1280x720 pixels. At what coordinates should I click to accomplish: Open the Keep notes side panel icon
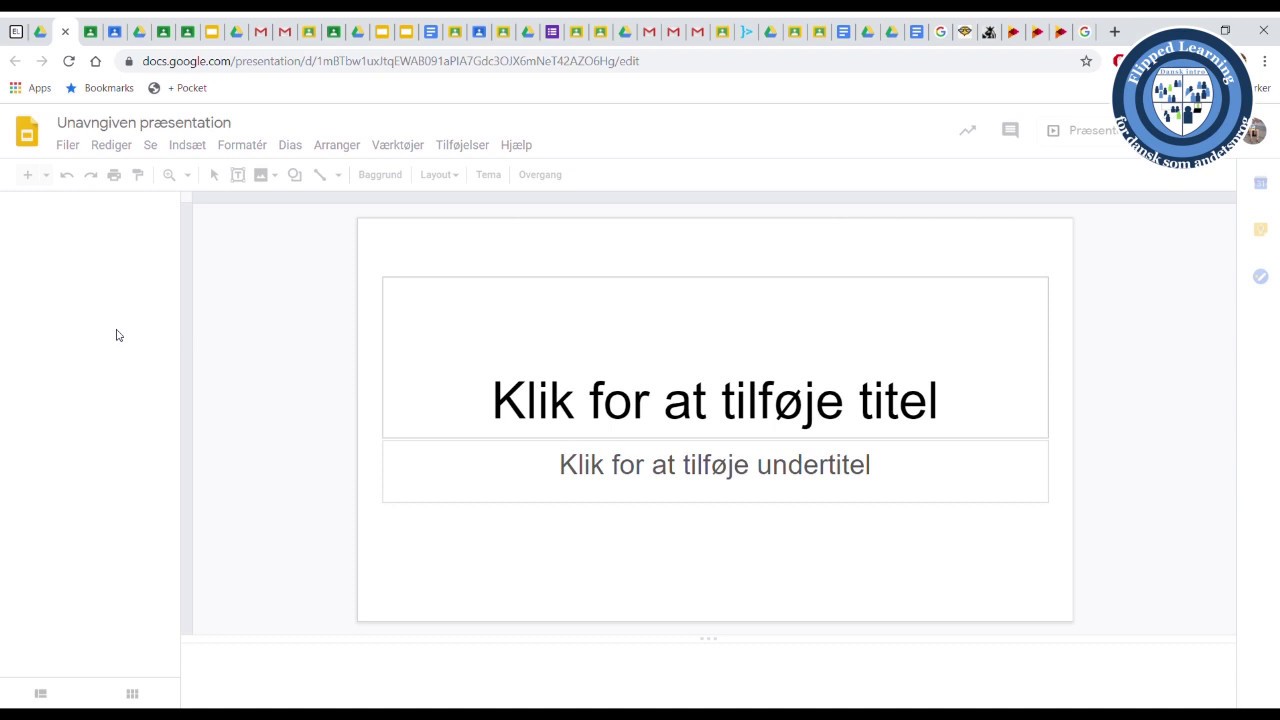point(1260,230)
